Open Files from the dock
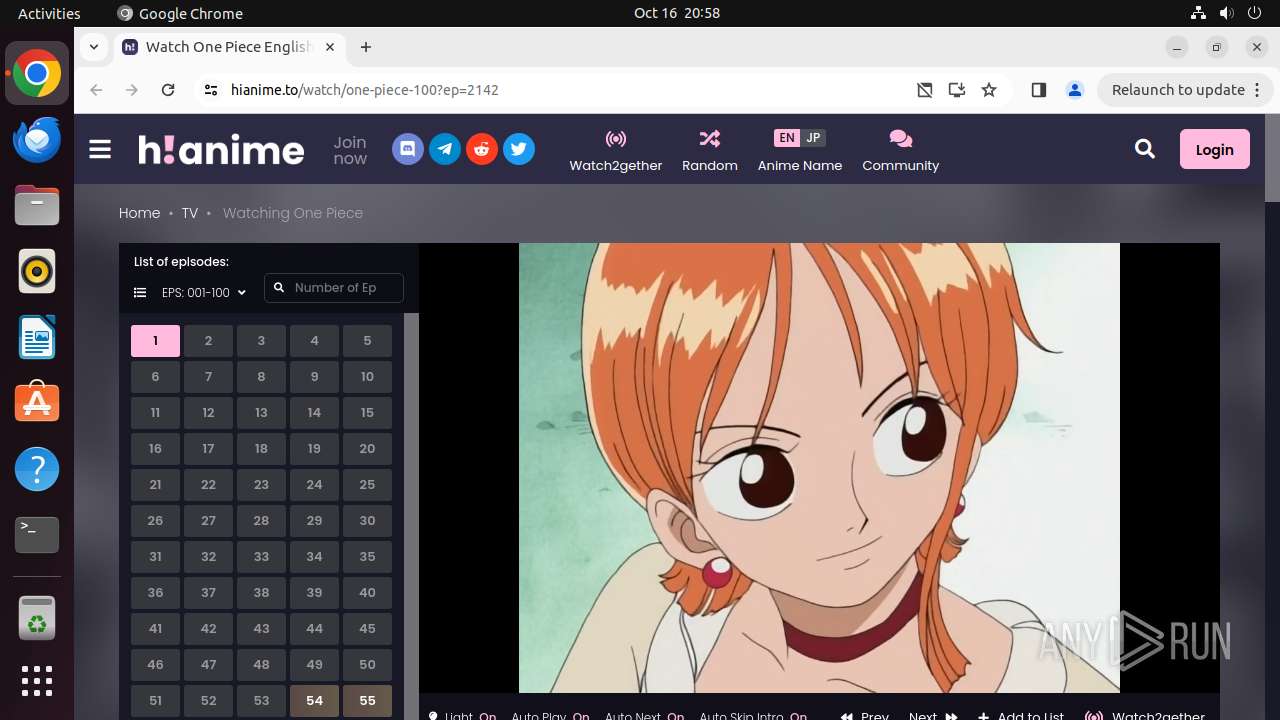This screenshot has height=720, width=1280. pyautogui.click(x=37, y=206)
